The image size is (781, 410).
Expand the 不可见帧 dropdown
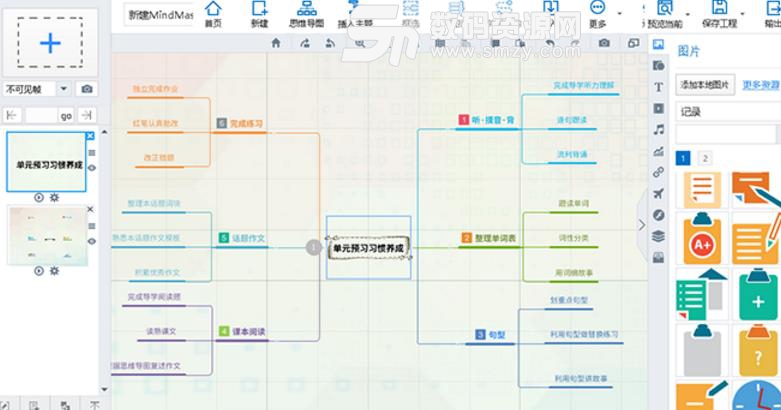pyautogui.click(x=64, y=89)
